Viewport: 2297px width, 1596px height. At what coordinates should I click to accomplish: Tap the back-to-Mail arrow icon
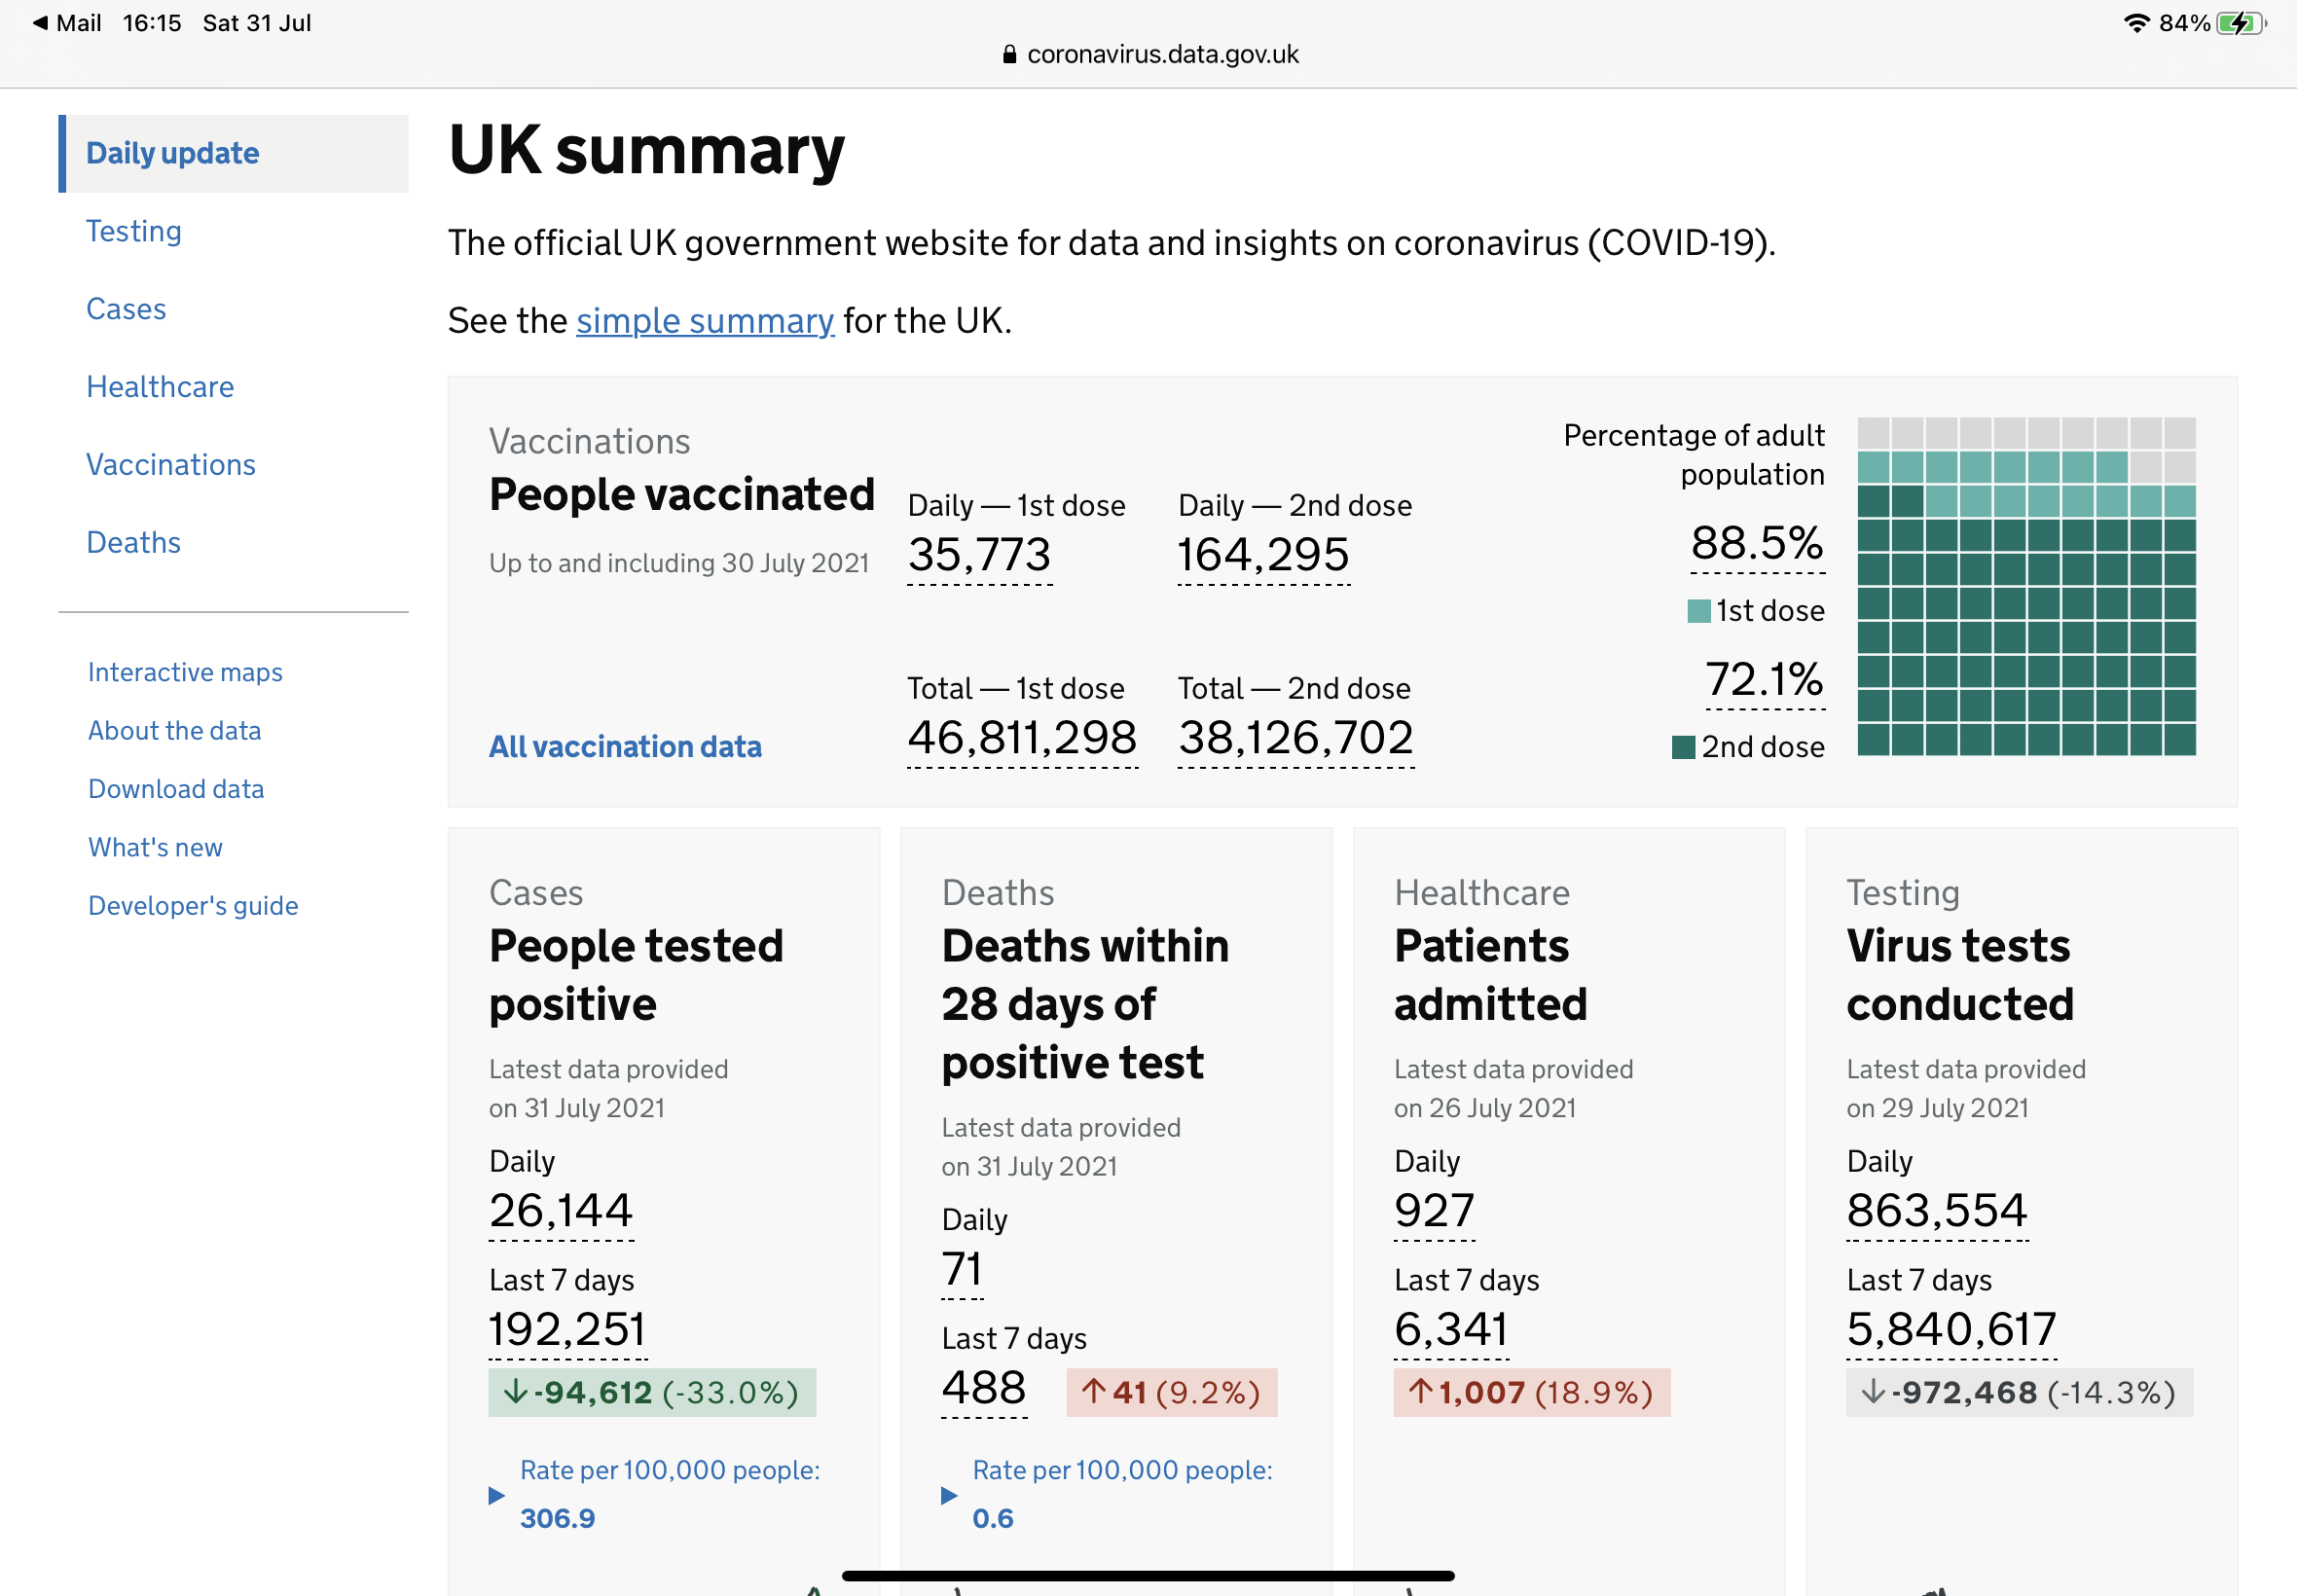[x=40, y=22]
